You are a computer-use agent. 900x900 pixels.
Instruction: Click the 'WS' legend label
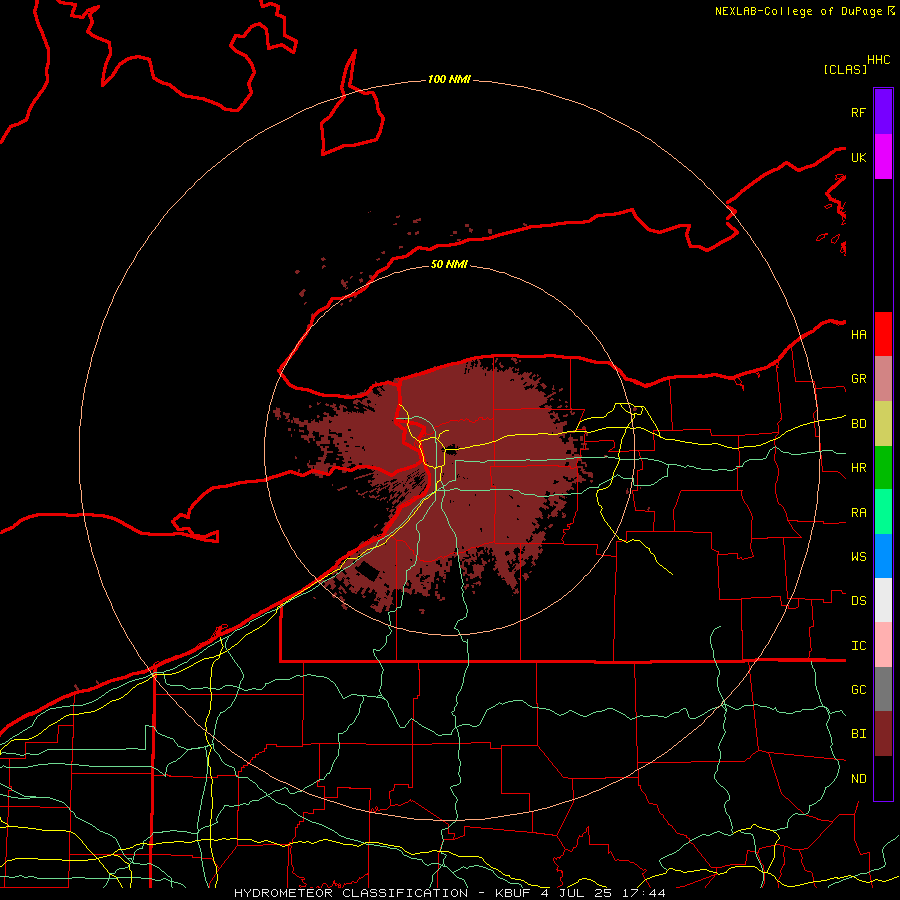[858, 557]
